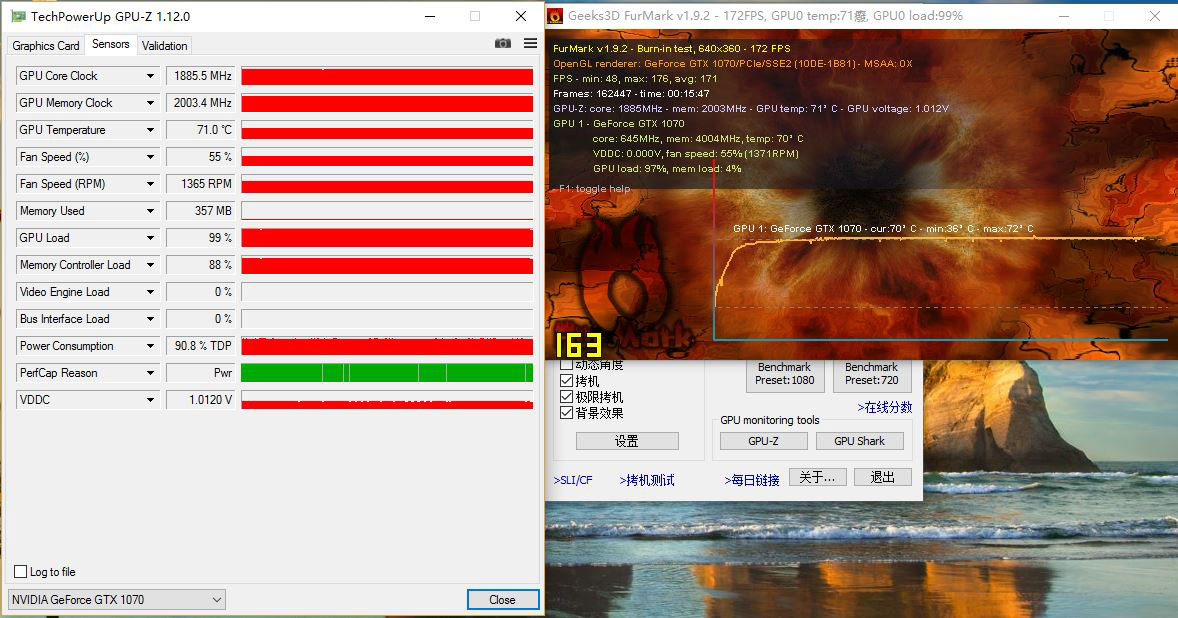Viewport: 1178px width, 618px height.
Task: Click the GPU-Z title bar app icon
Action: [x=18, y=16]
